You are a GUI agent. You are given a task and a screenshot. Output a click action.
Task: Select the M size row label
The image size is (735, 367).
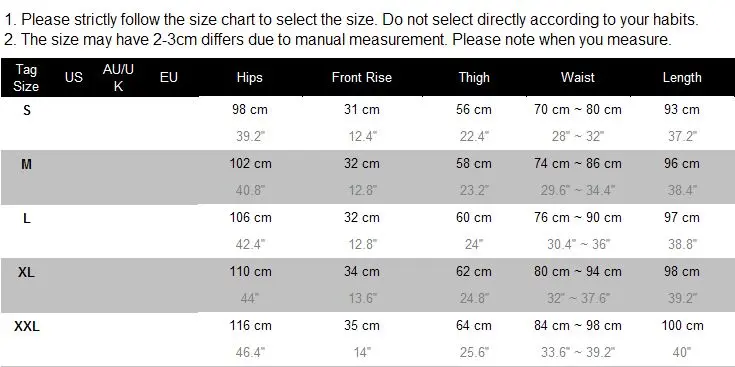pyautogui.click(x=26, y=165)
